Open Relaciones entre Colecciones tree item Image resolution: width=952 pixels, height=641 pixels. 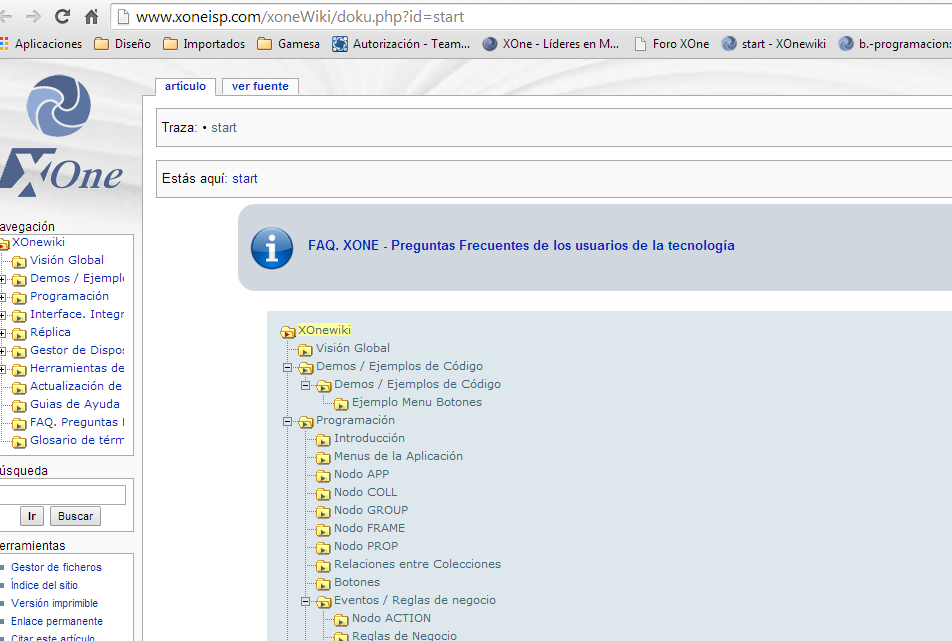[418, 564]
